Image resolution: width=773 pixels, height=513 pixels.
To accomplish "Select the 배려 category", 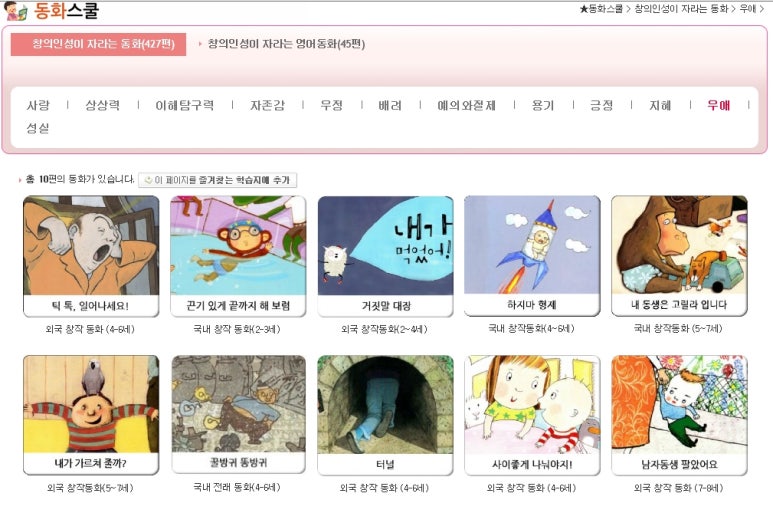I will point(390,105).
